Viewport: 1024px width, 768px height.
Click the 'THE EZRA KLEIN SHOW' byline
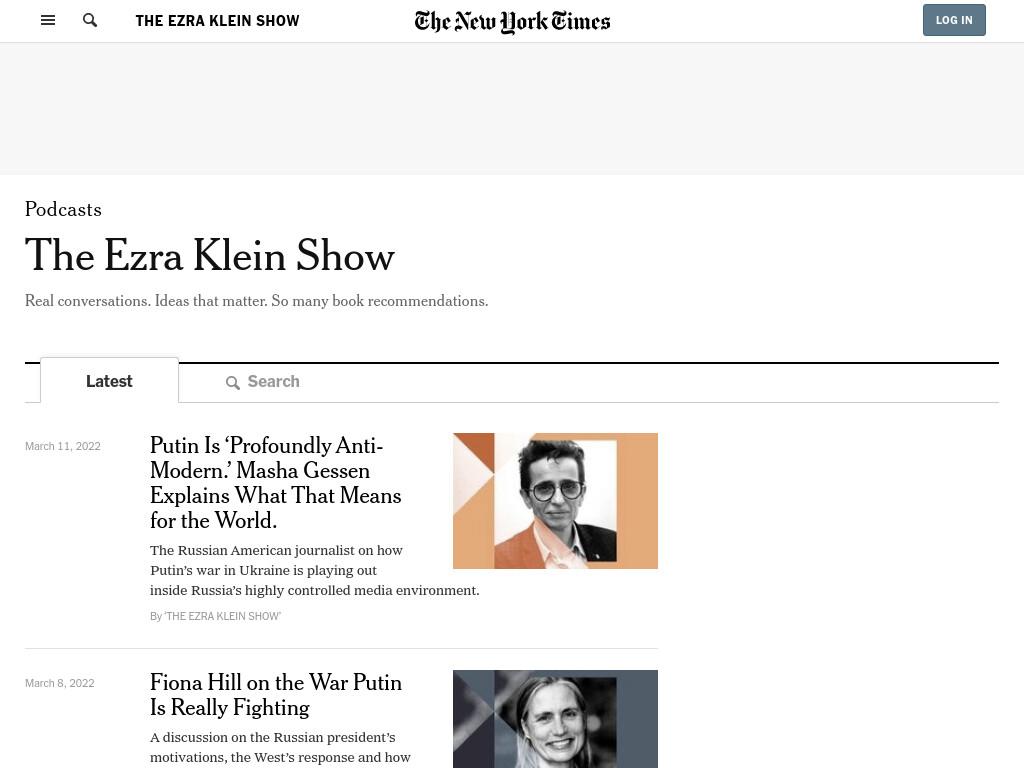(222, 616)
